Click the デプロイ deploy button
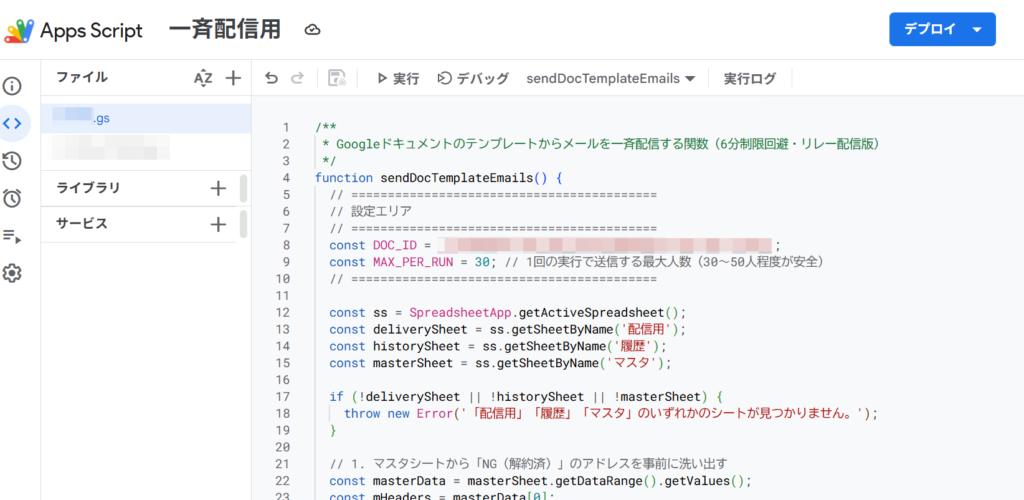 tap(942, 29)
